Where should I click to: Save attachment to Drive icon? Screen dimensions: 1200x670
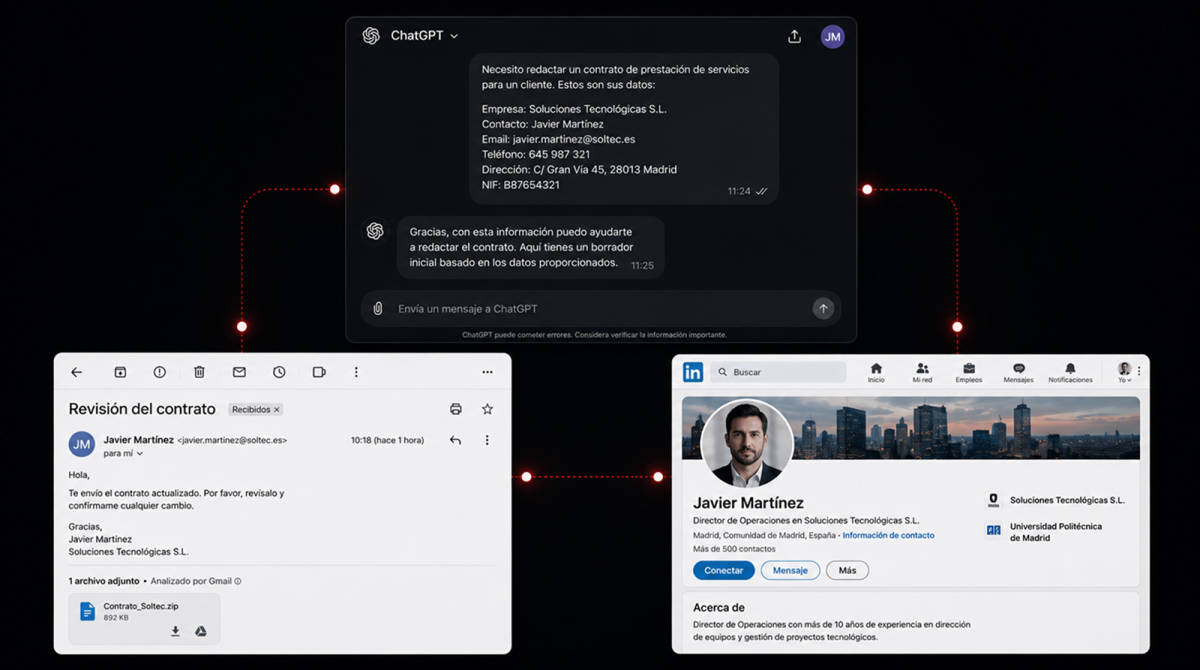pos(200,631)
